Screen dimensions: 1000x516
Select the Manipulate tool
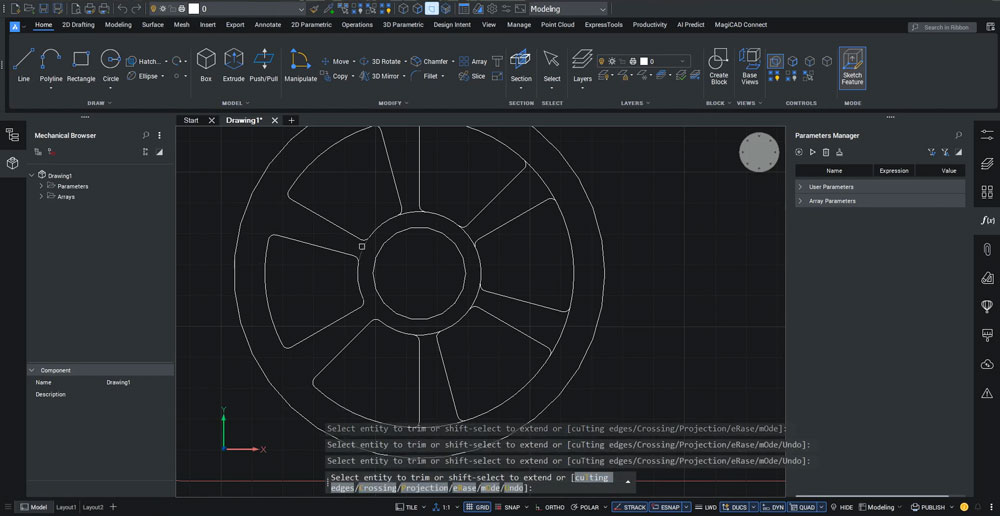(300, 64)
